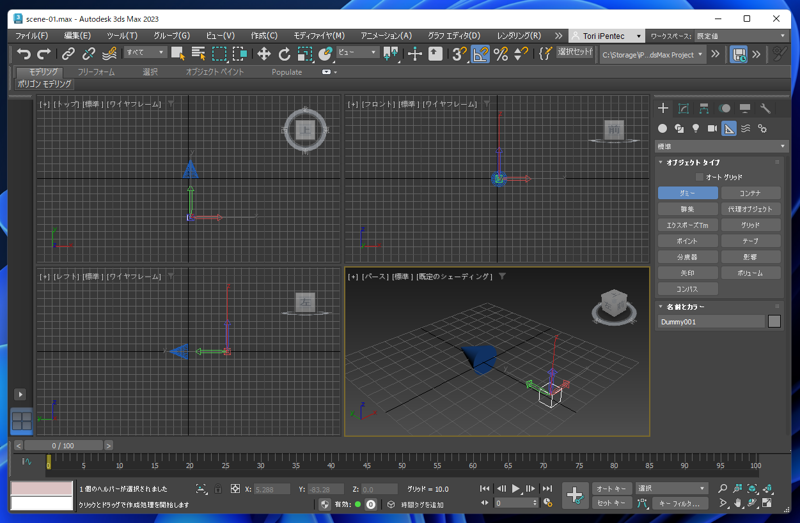Click the コンテナ helper button
Viewport: 800px width, 523px height.
click(751, 193)
